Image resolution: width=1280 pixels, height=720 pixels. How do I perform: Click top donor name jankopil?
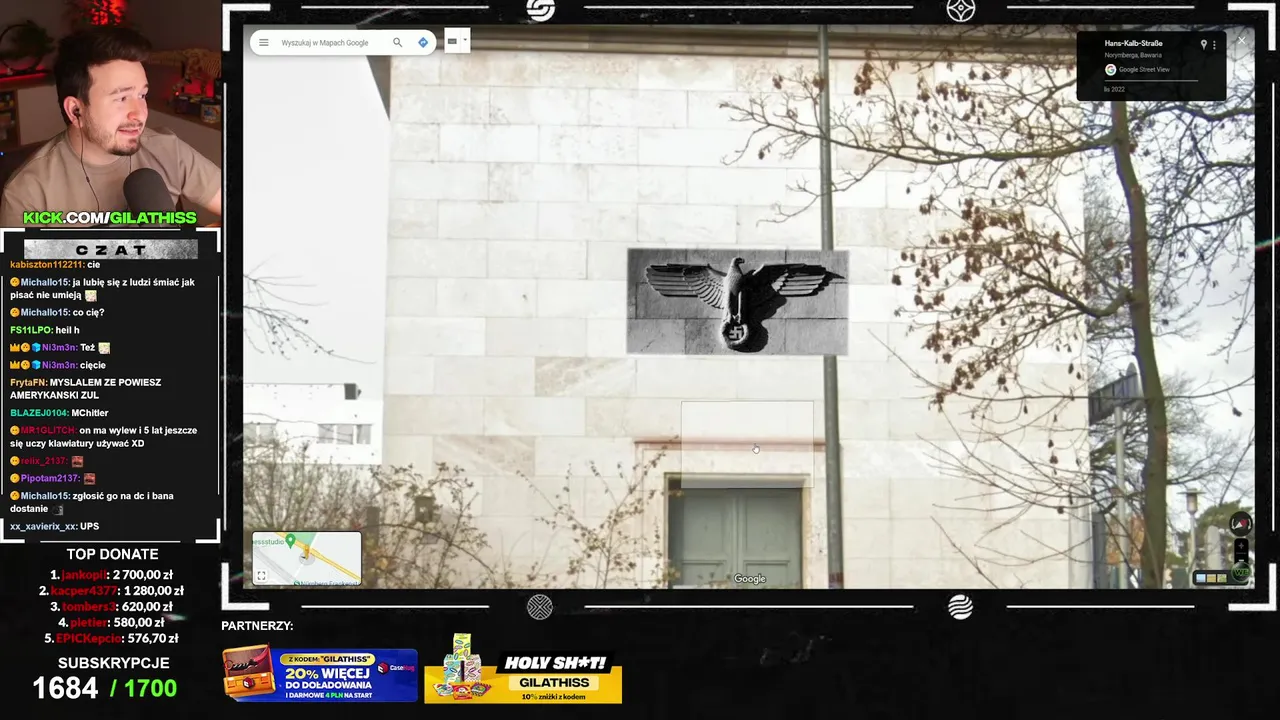[x=84, y=575]
